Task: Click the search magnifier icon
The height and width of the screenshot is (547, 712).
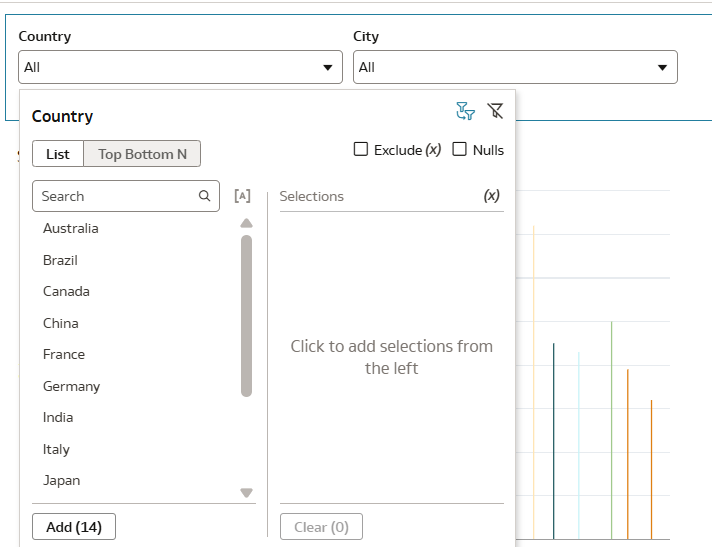Action: tap(205, 196)
